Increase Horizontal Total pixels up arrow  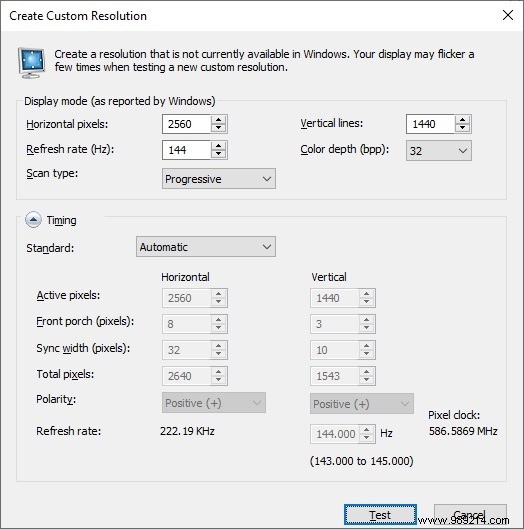pyautogui.click(x=219, y=371)
